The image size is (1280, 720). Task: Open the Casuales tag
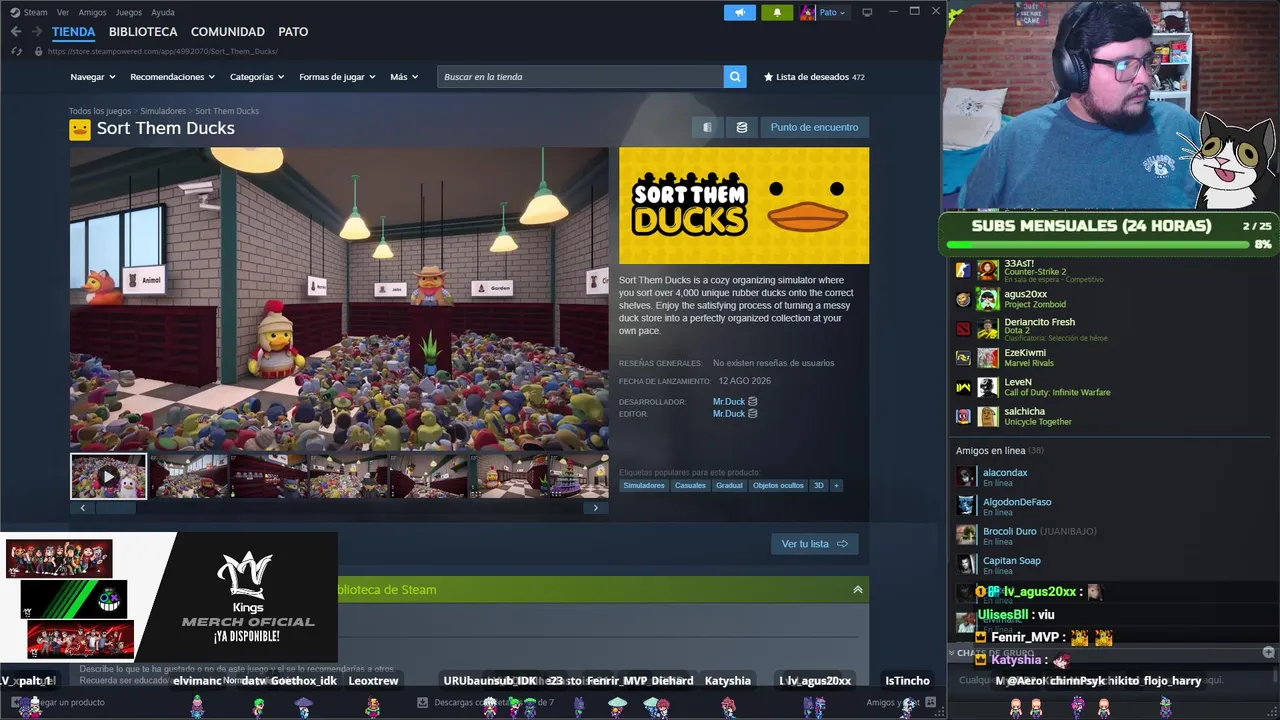point(690,486)
